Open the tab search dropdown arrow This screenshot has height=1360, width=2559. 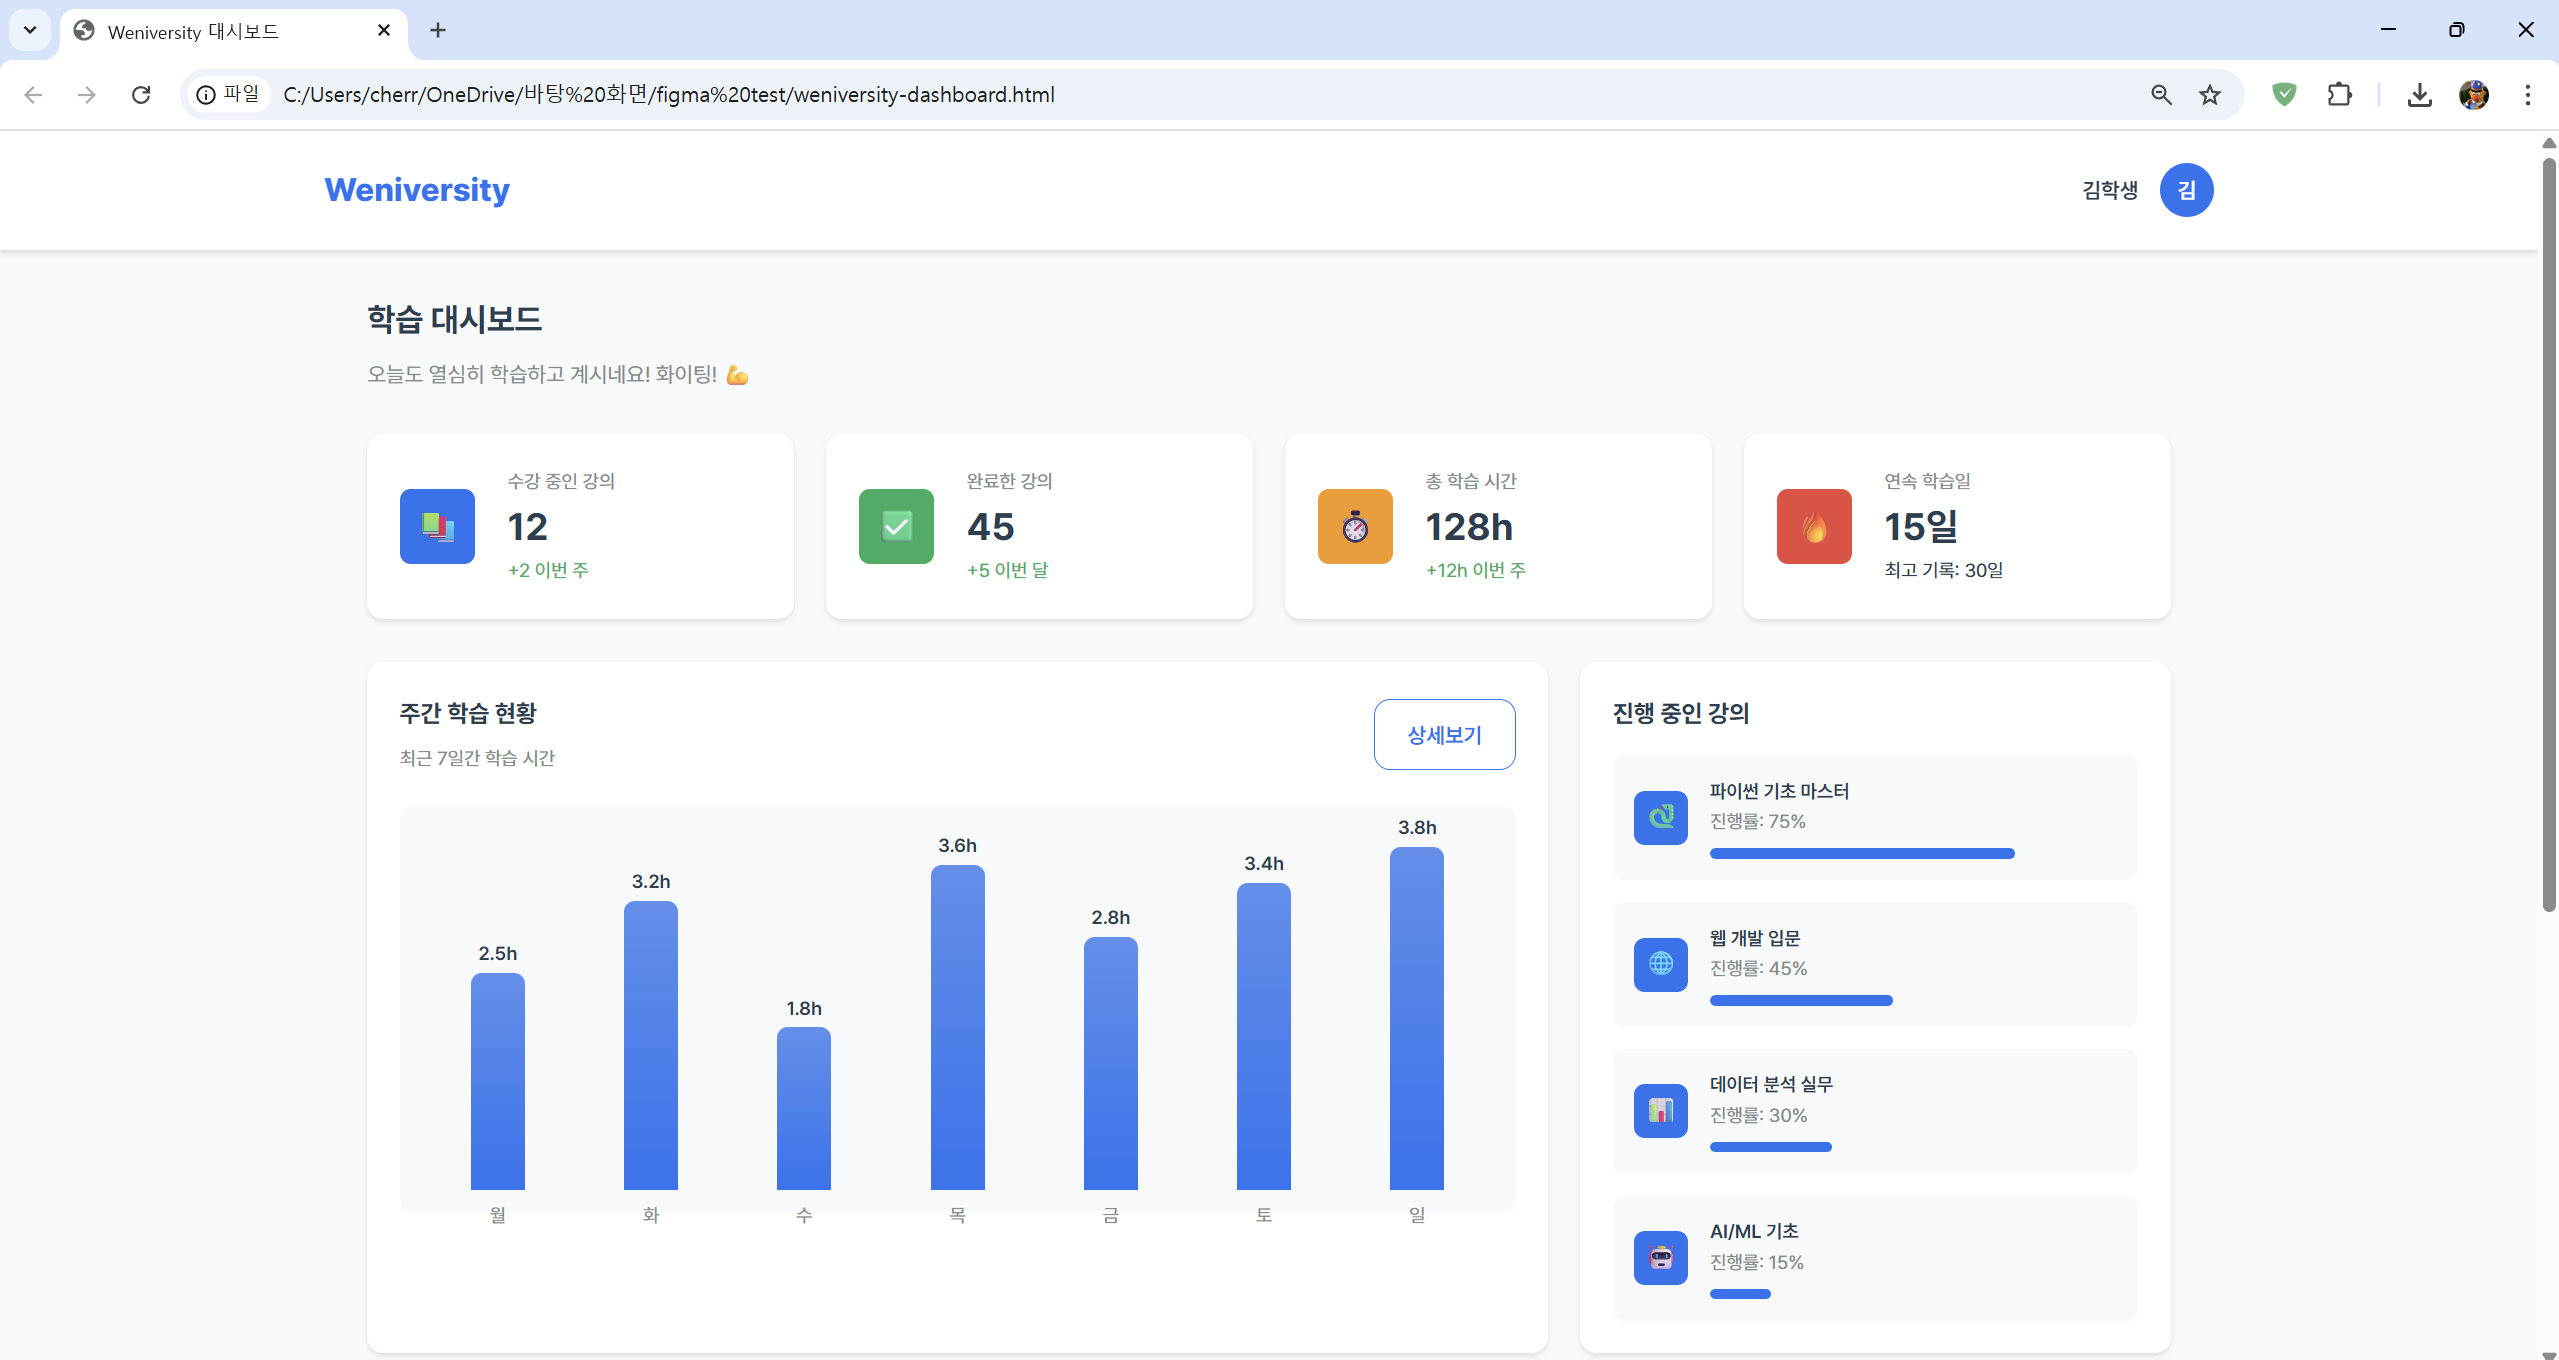coord(30,30)
